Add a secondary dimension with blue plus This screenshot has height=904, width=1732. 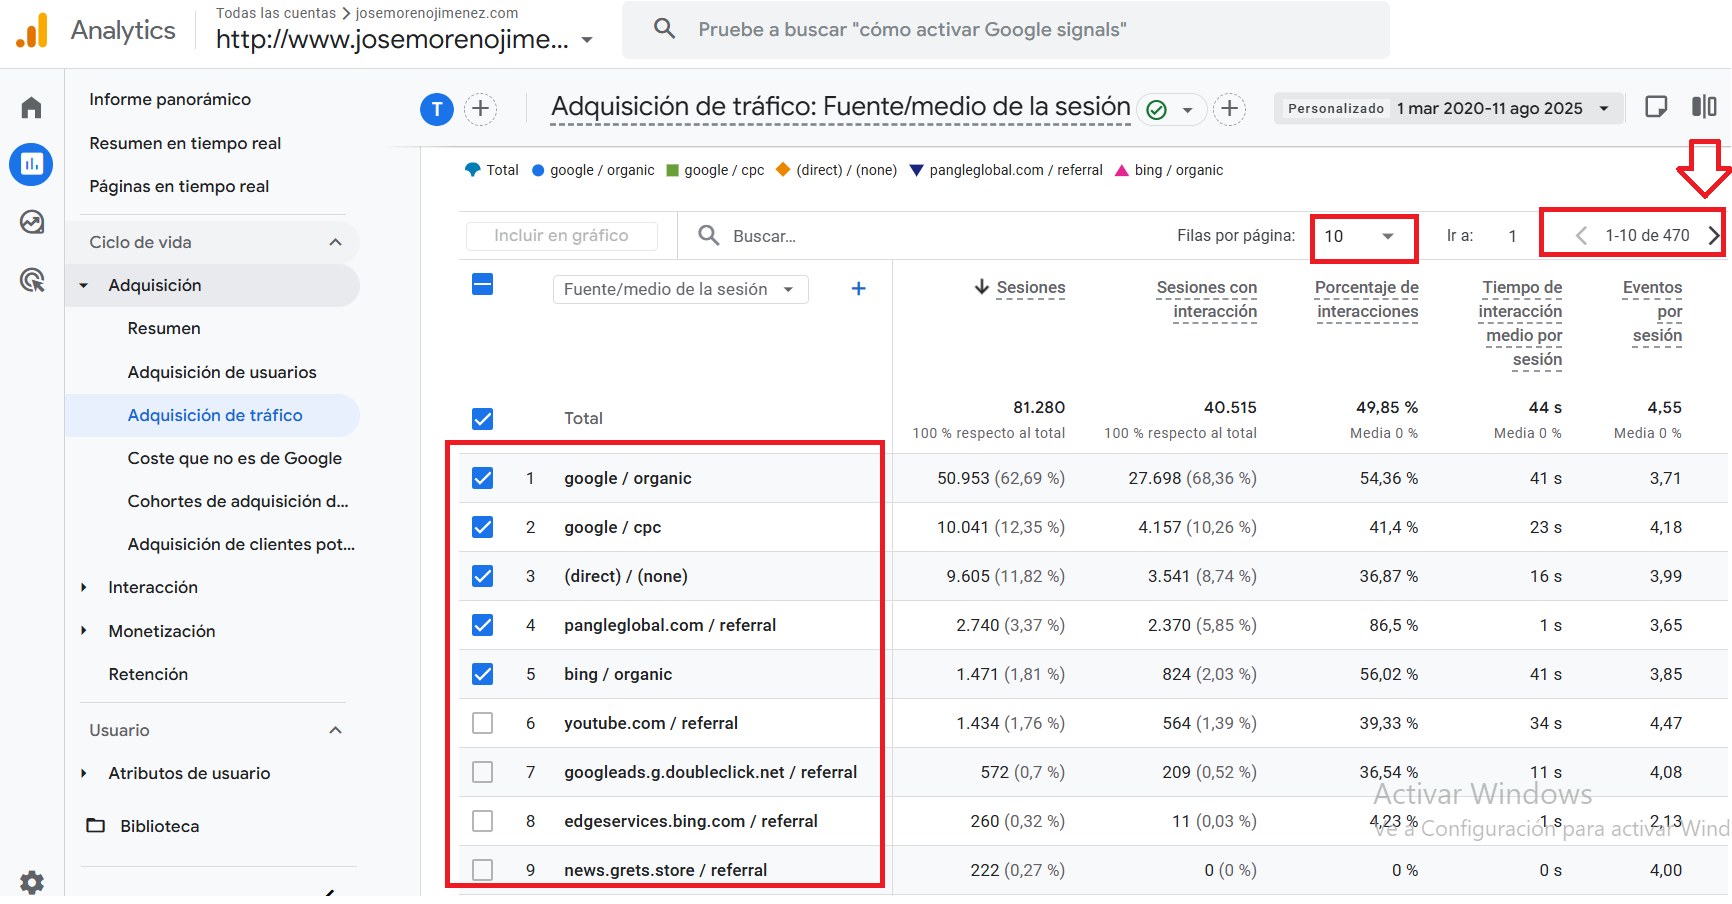858,289
